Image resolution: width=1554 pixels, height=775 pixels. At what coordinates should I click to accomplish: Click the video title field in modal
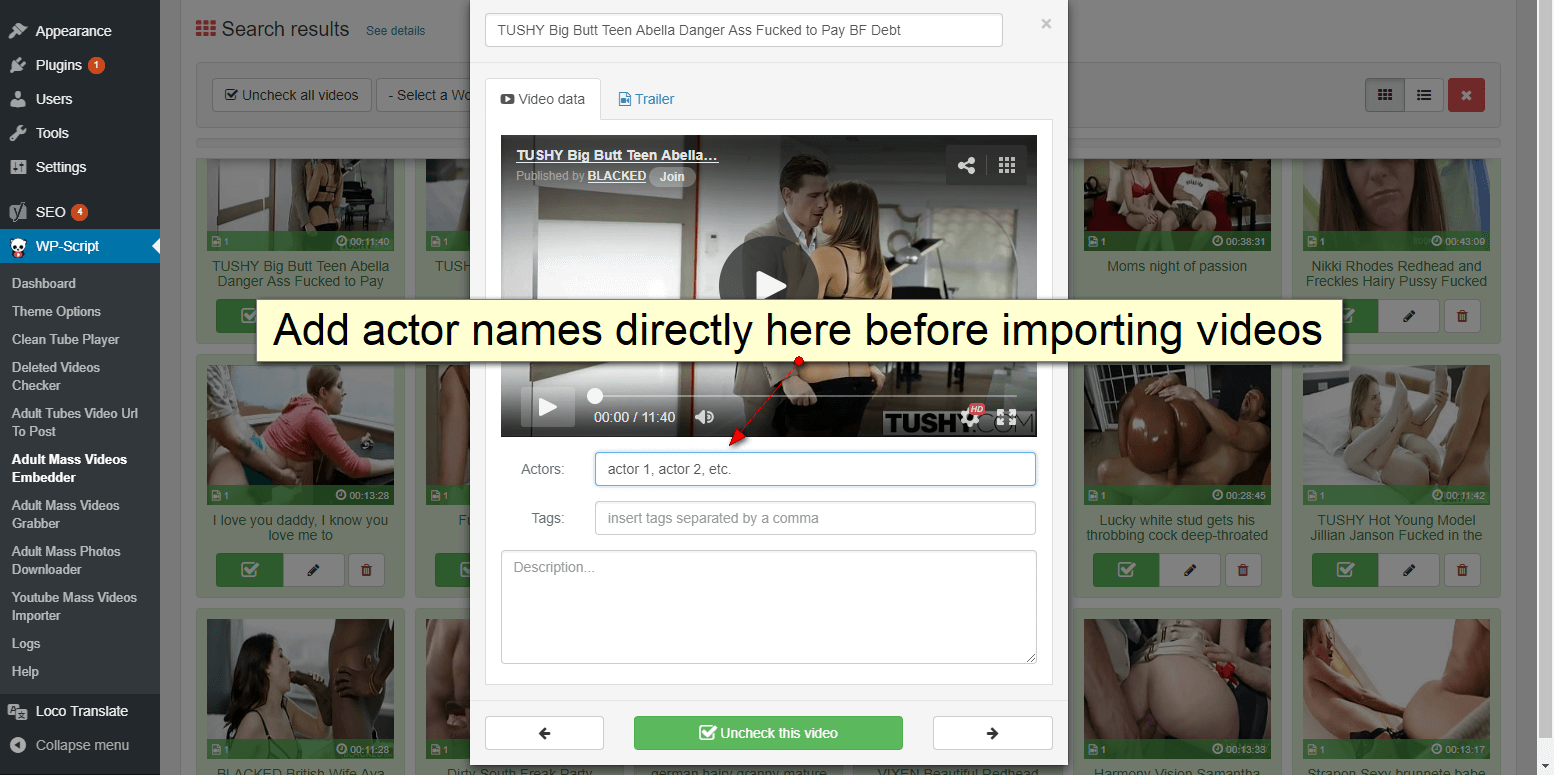coord(743,30)
